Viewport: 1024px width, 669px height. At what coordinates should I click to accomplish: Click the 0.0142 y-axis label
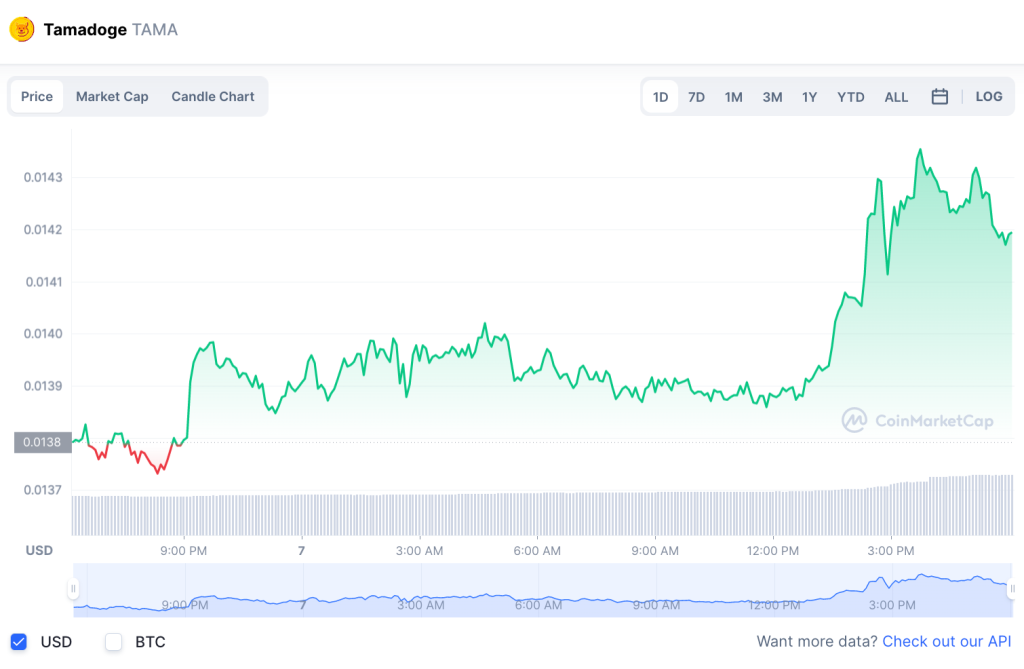(x=43, y=229)
